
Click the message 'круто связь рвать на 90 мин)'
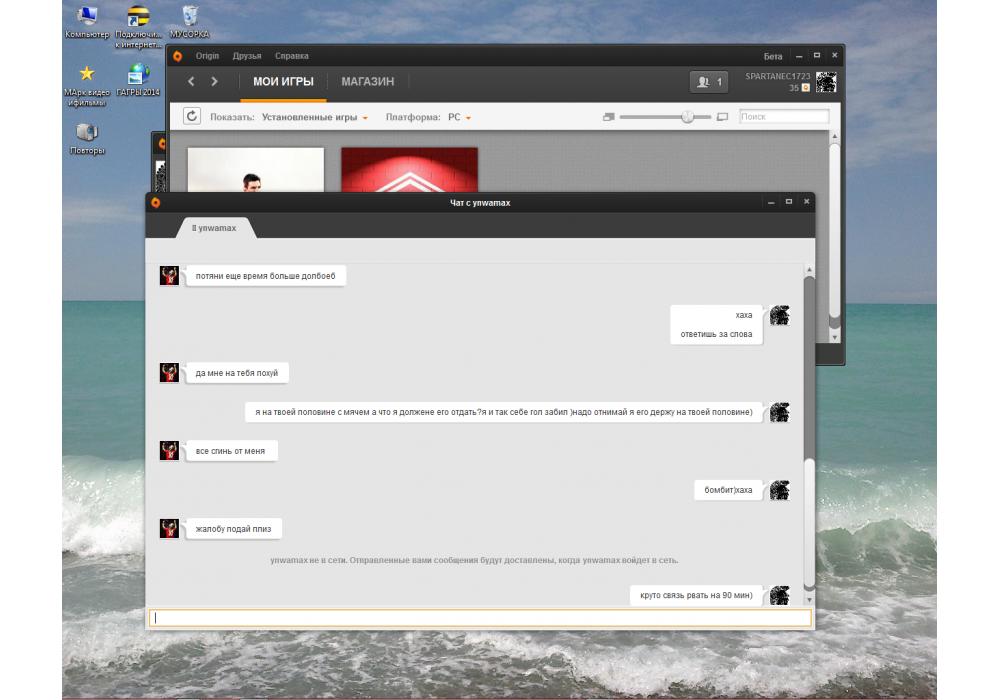(x=696, y=595)
